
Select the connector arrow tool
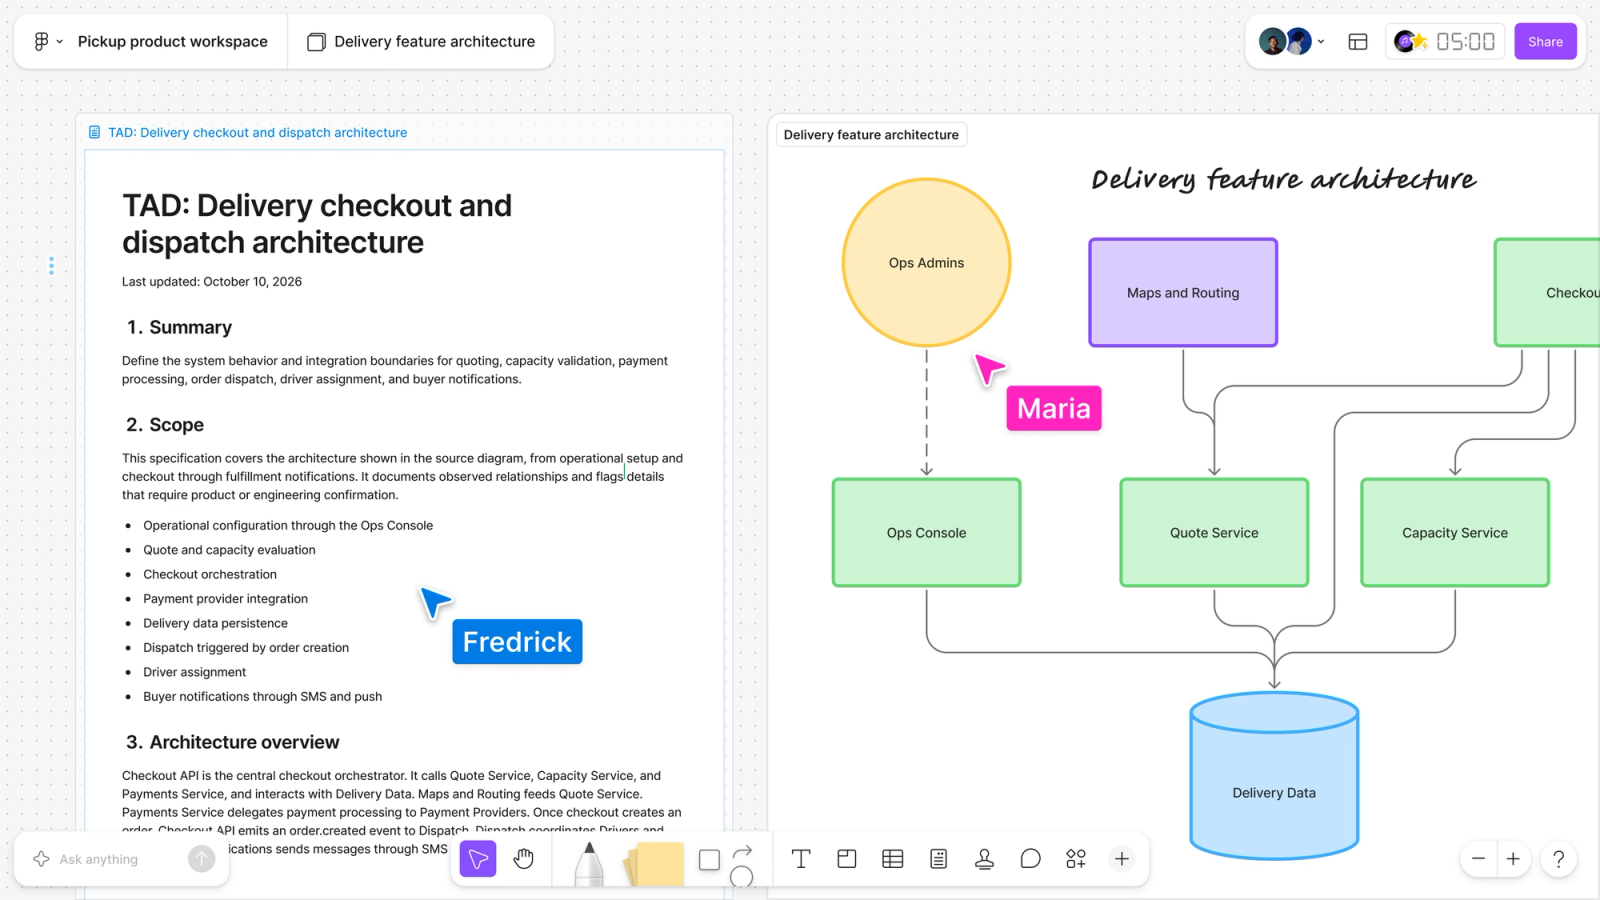[x=743, y=851]
